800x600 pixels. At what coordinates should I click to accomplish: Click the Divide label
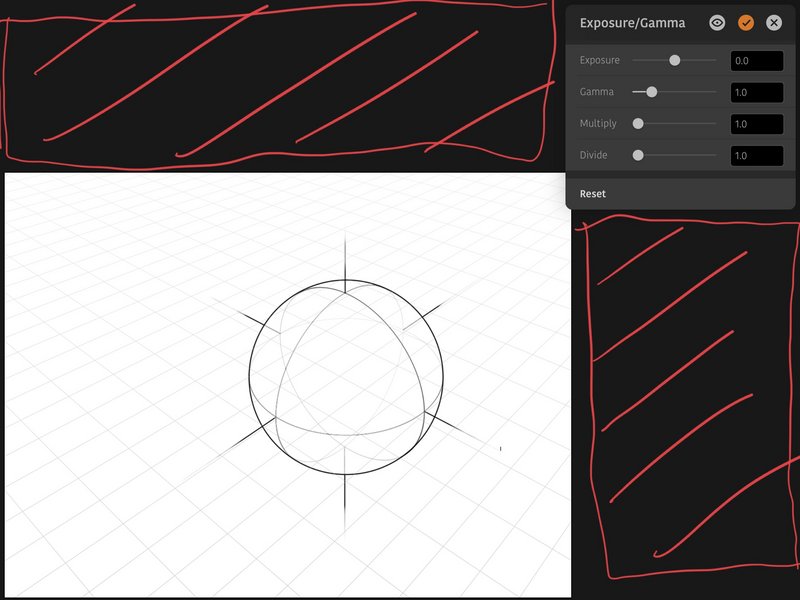point(593,155)
